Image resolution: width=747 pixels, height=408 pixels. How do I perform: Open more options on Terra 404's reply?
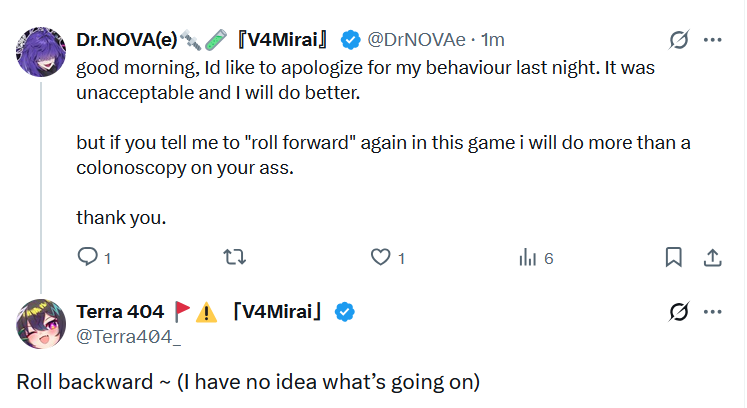pyautogui.click(x=713, y=312)
